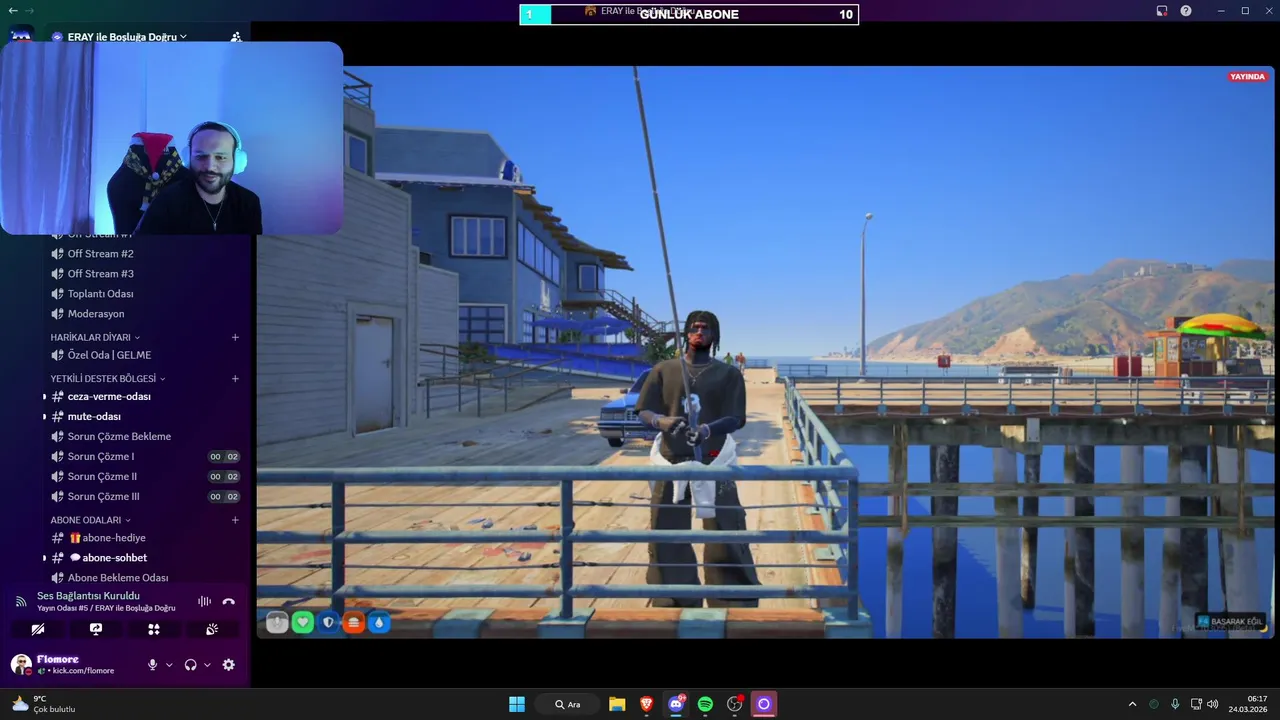
Task: Click the 00 02 user count on Sorun Çözme I
Action: click(224, 457)
